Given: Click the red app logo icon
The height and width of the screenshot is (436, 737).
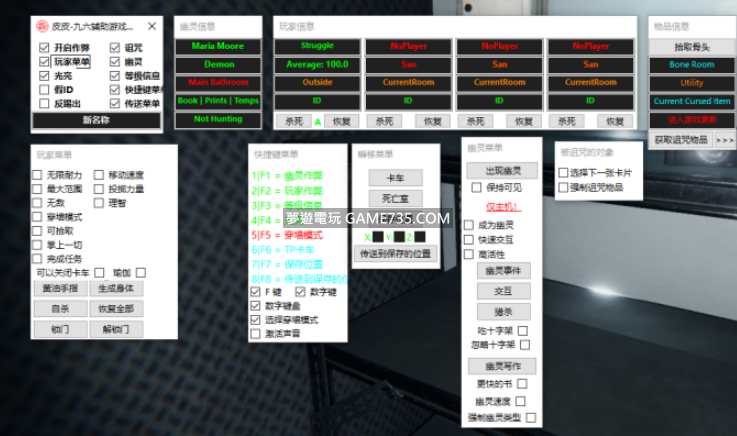Looking at the screenshot, I should [x=42, y=26].
